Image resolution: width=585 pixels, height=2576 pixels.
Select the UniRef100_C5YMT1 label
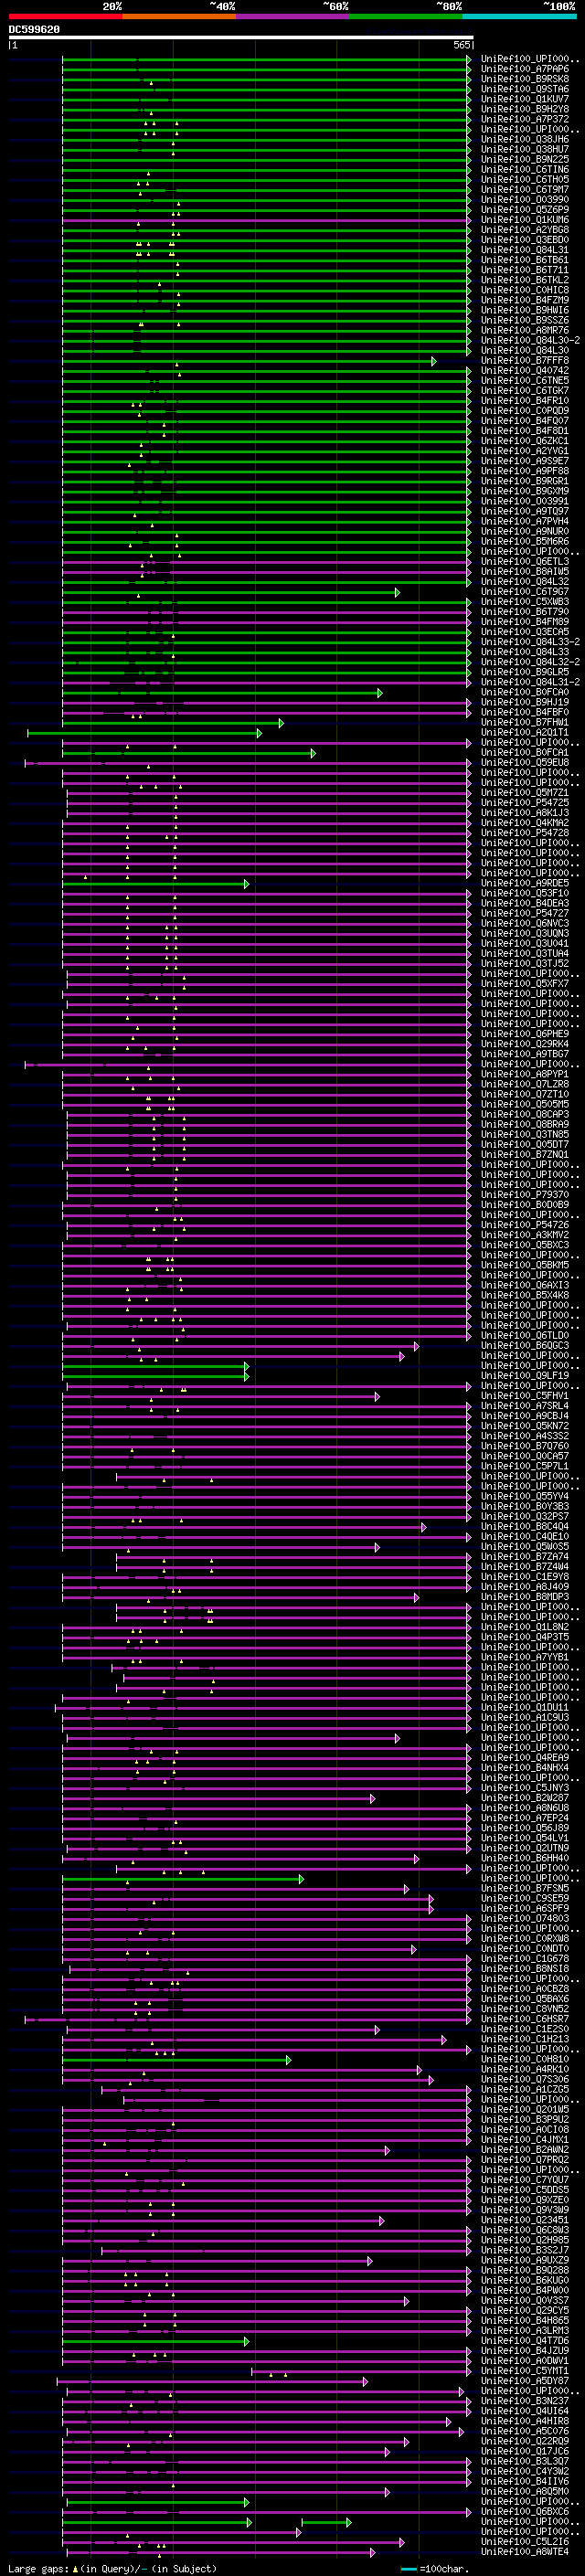coord(524,2371)
